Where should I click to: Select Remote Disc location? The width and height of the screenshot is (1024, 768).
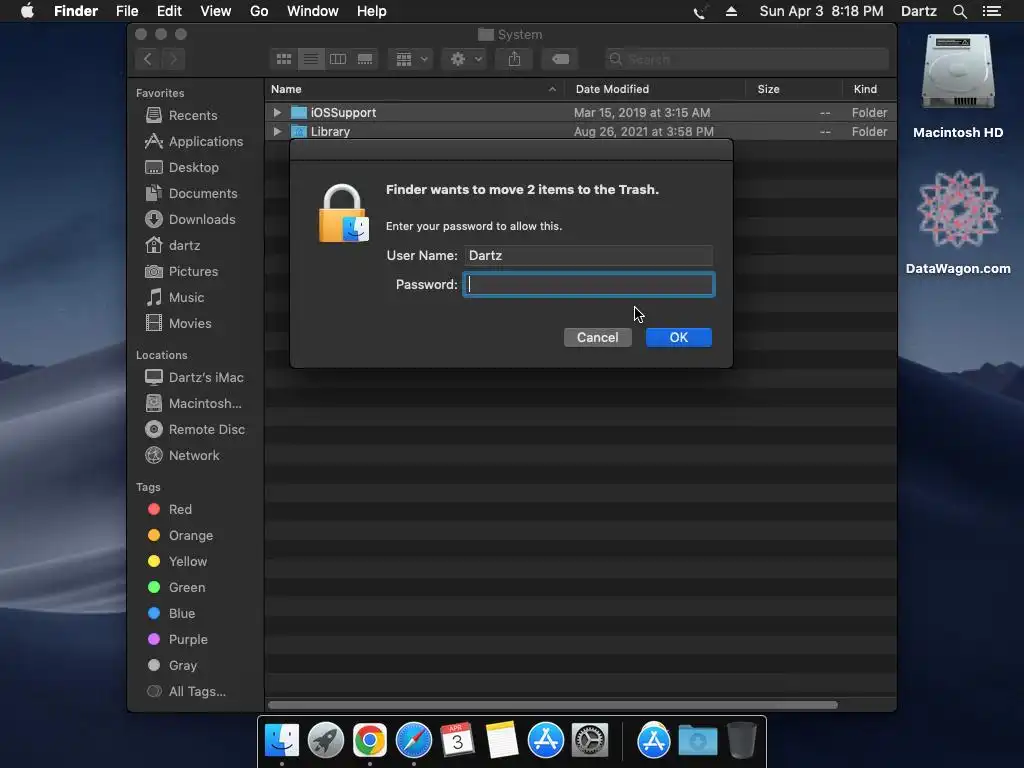[194, 429]
